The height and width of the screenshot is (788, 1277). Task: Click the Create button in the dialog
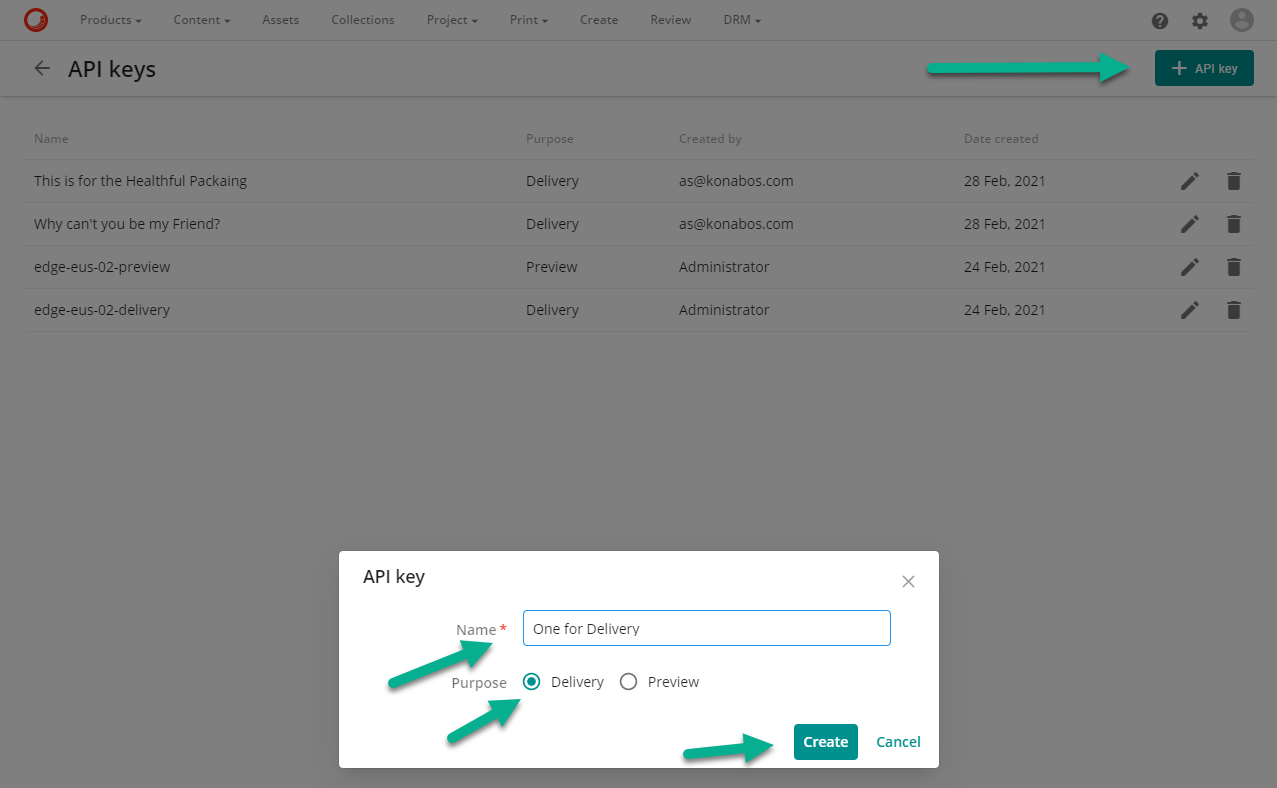pyautogui.click(x=826, y=742)
